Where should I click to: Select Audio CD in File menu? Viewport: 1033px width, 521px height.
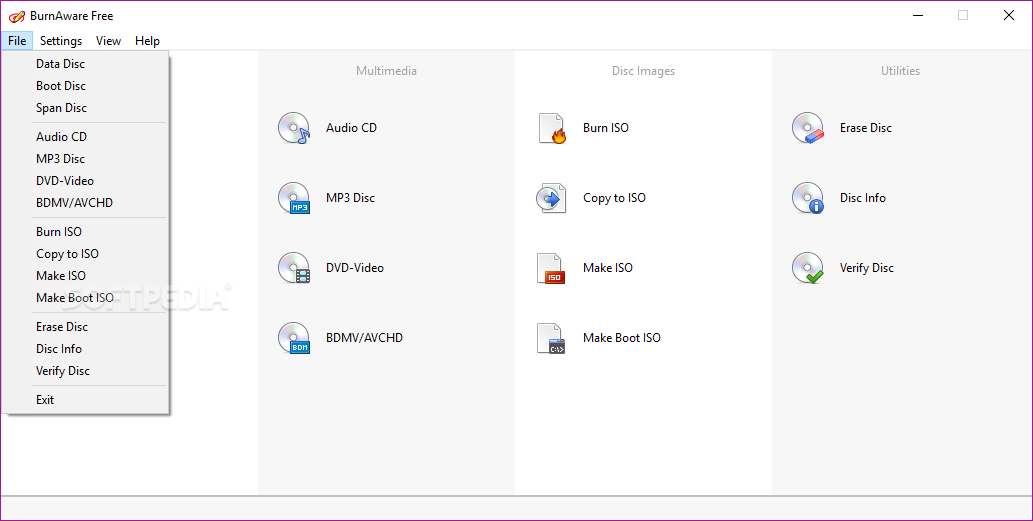86,136
